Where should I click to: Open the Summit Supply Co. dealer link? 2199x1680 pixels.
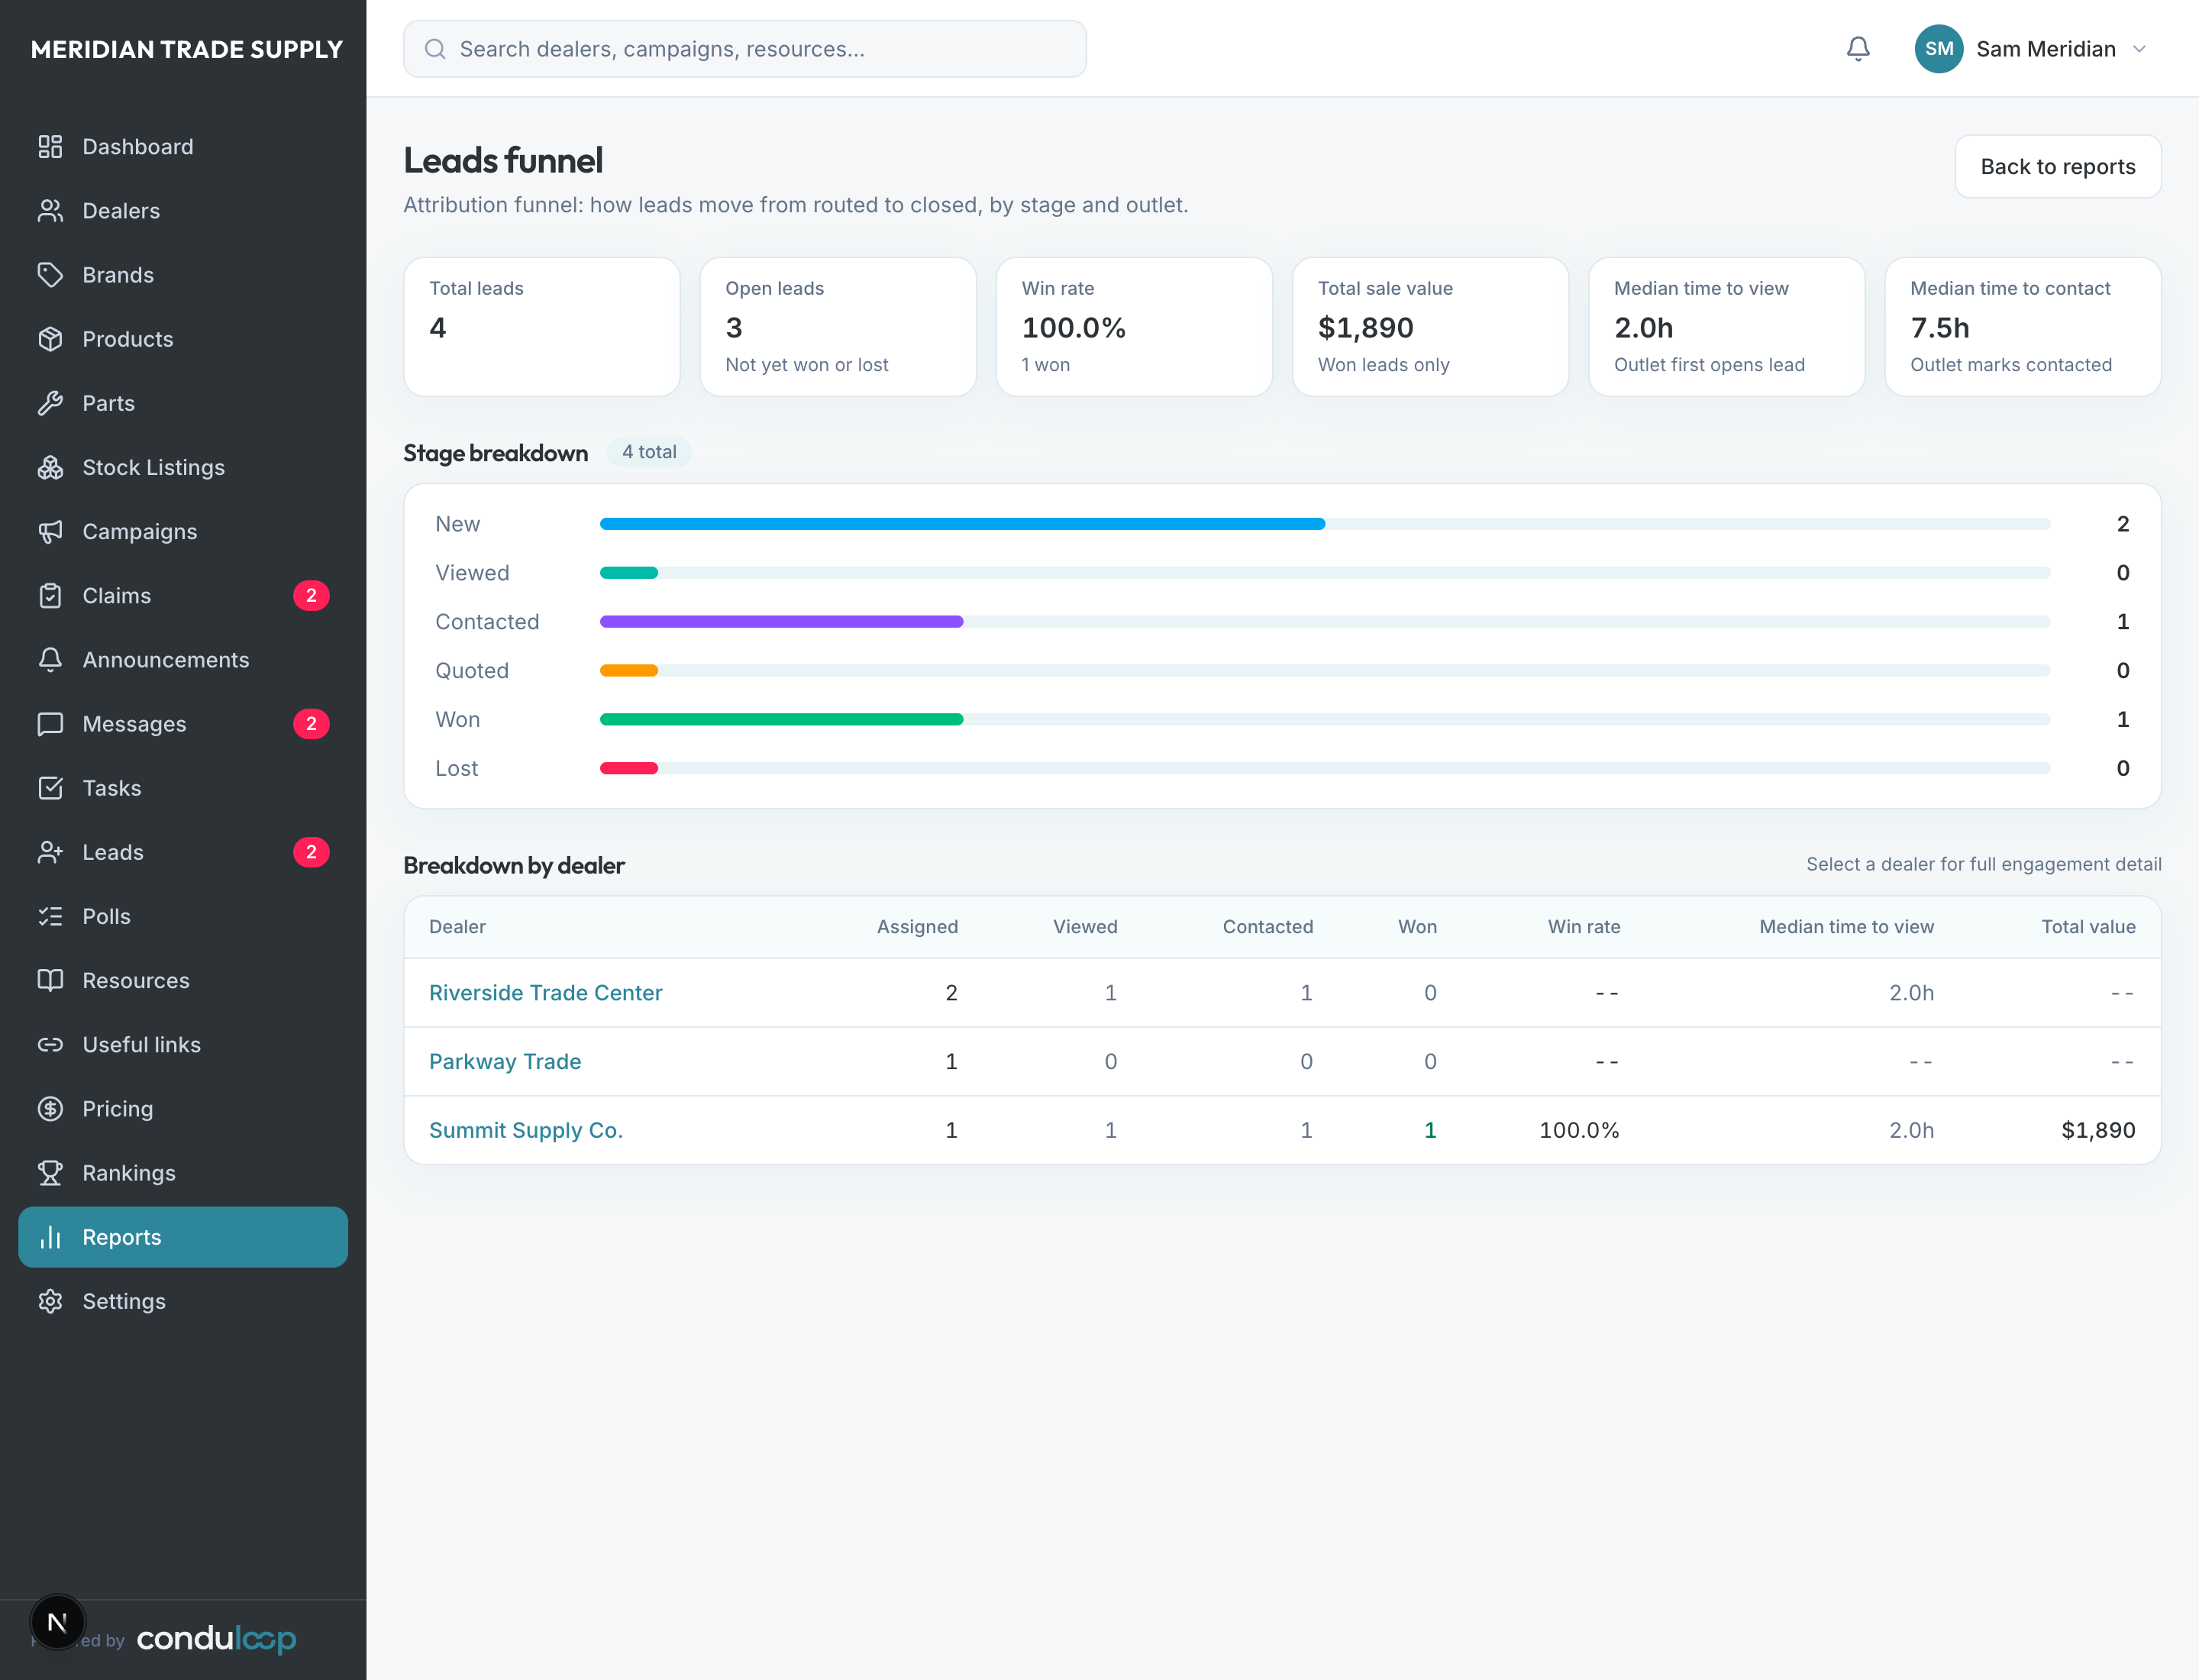[x=526, y=1130]
